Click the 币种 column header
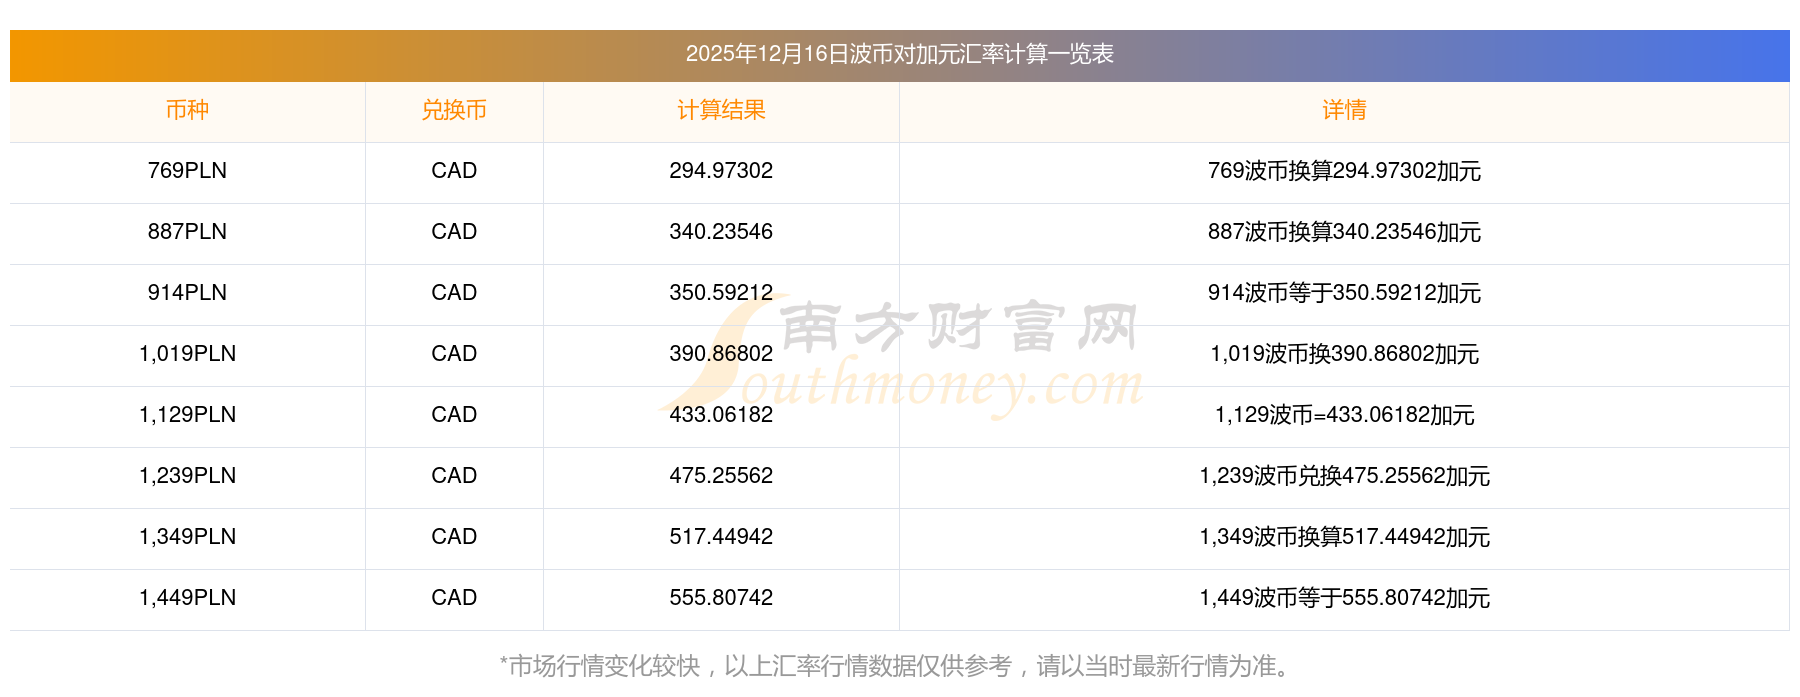The height and width of the screenshot is (697, 1800). point(187,110)
